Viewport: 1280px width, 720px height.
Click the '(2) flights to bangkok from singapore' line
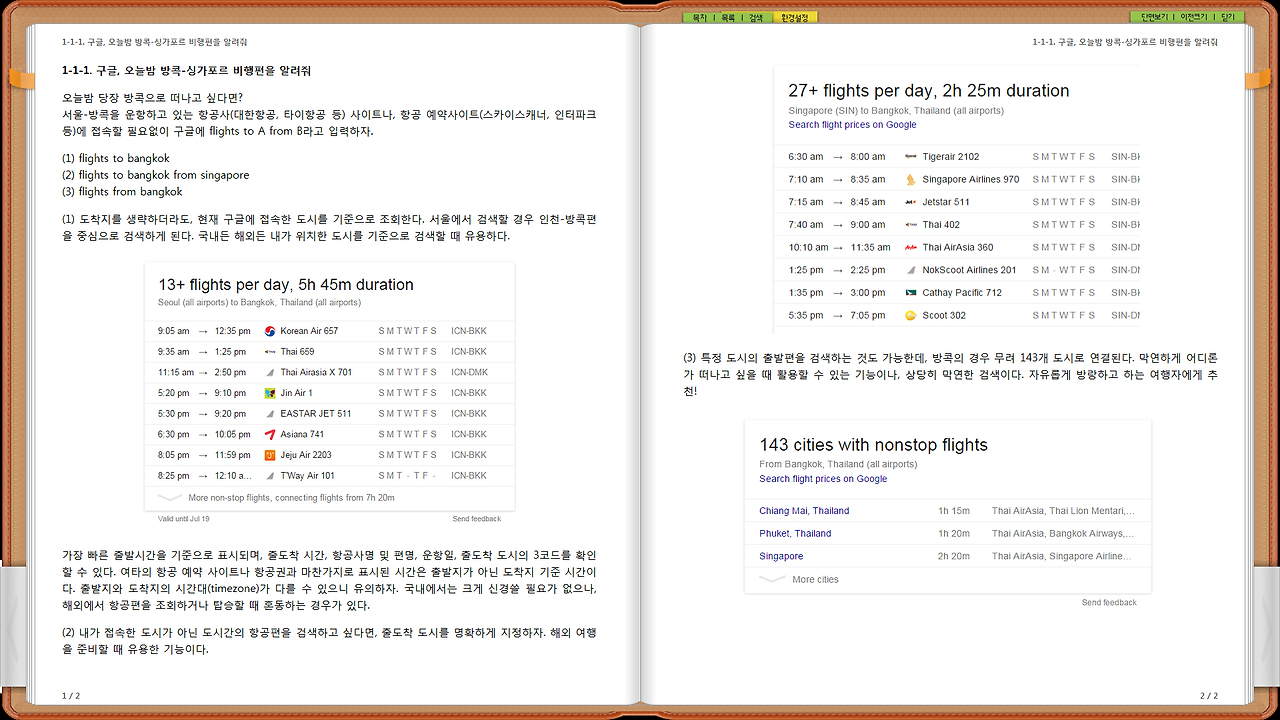[155, 175]
